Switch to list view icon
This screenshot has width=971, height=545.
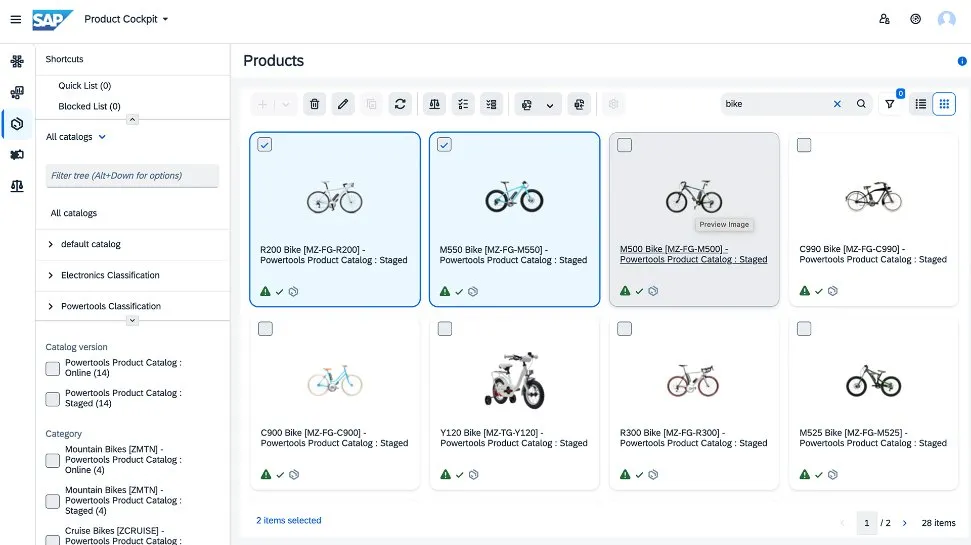pos(920,104)
